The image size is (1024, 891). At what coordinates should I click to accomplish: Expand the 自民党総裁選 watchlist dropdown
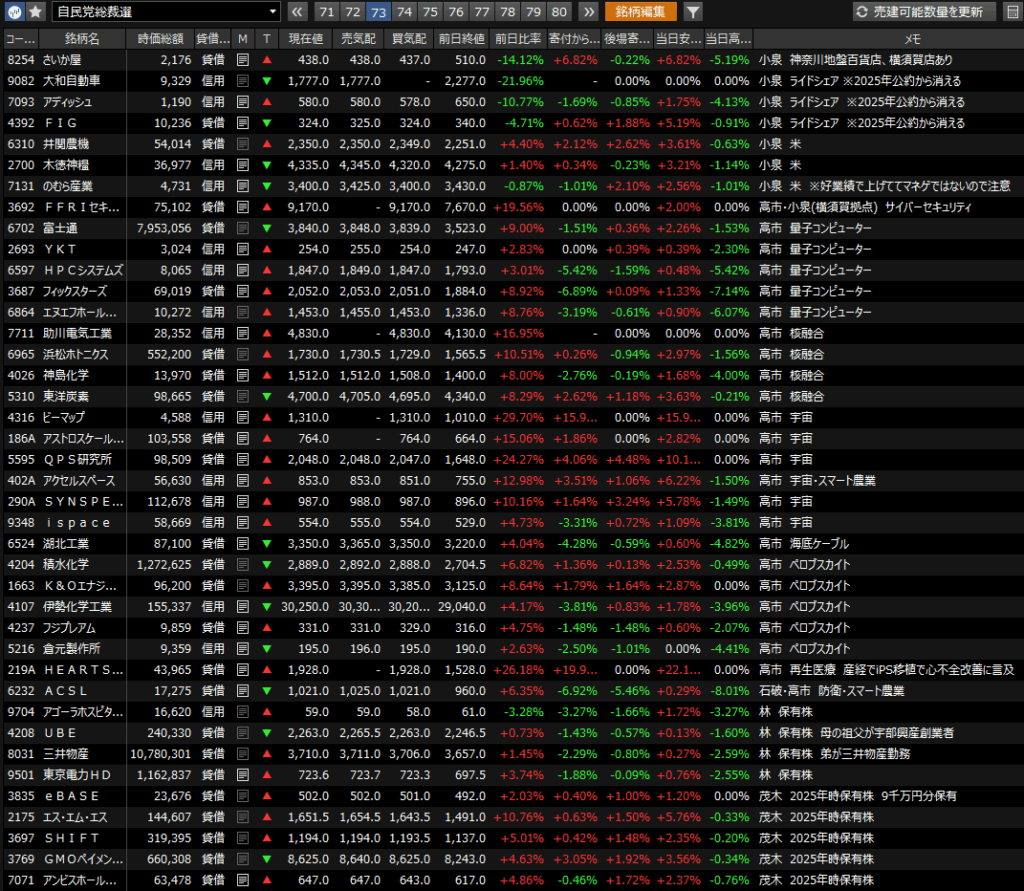[273, 12]
